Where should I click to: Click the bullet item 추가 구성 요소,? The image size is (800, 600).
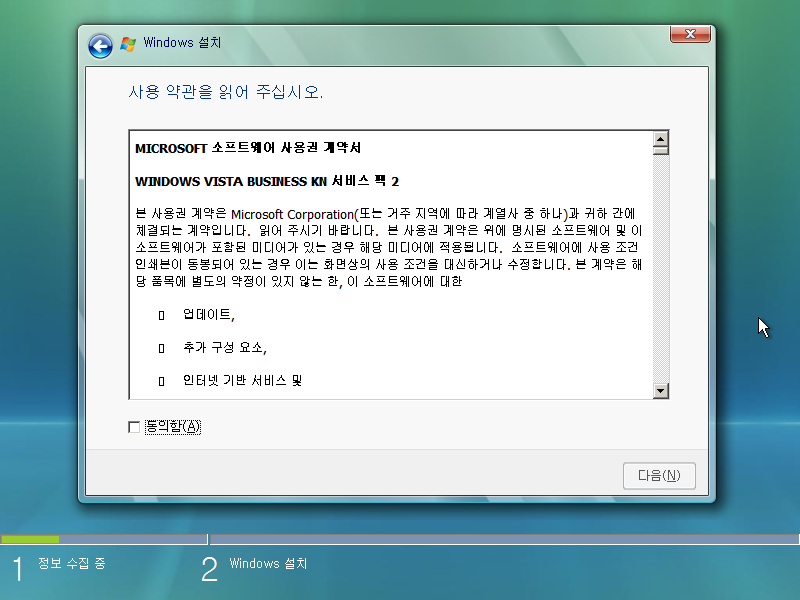(225, 347)
